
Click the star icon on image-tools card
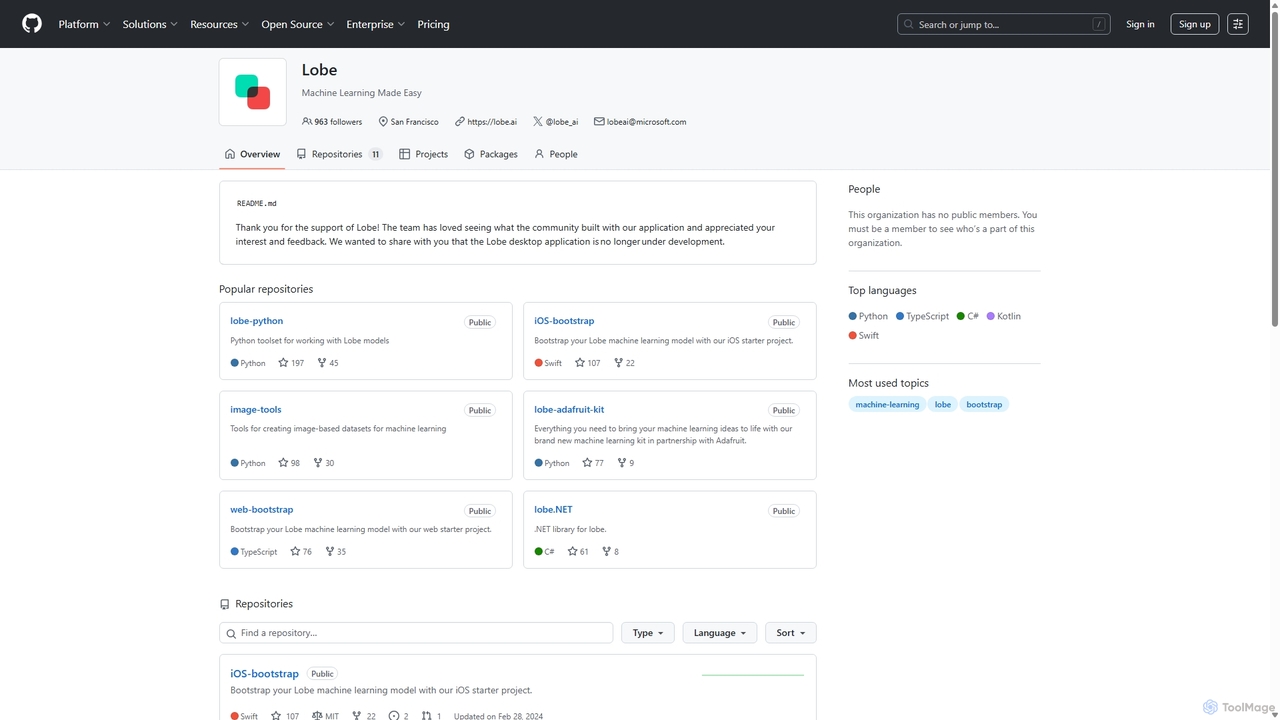coord(283,463)
